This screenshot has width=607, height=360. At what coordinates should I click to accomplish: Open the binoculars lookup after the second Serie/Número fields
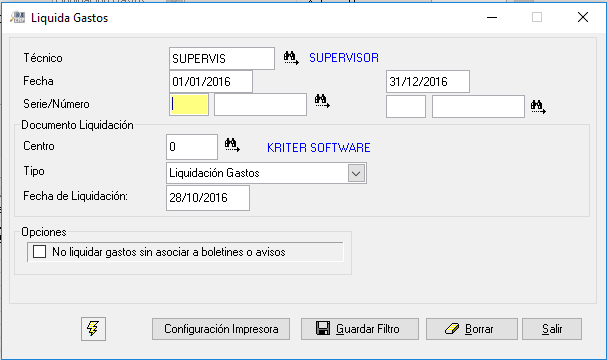point(538,107)
